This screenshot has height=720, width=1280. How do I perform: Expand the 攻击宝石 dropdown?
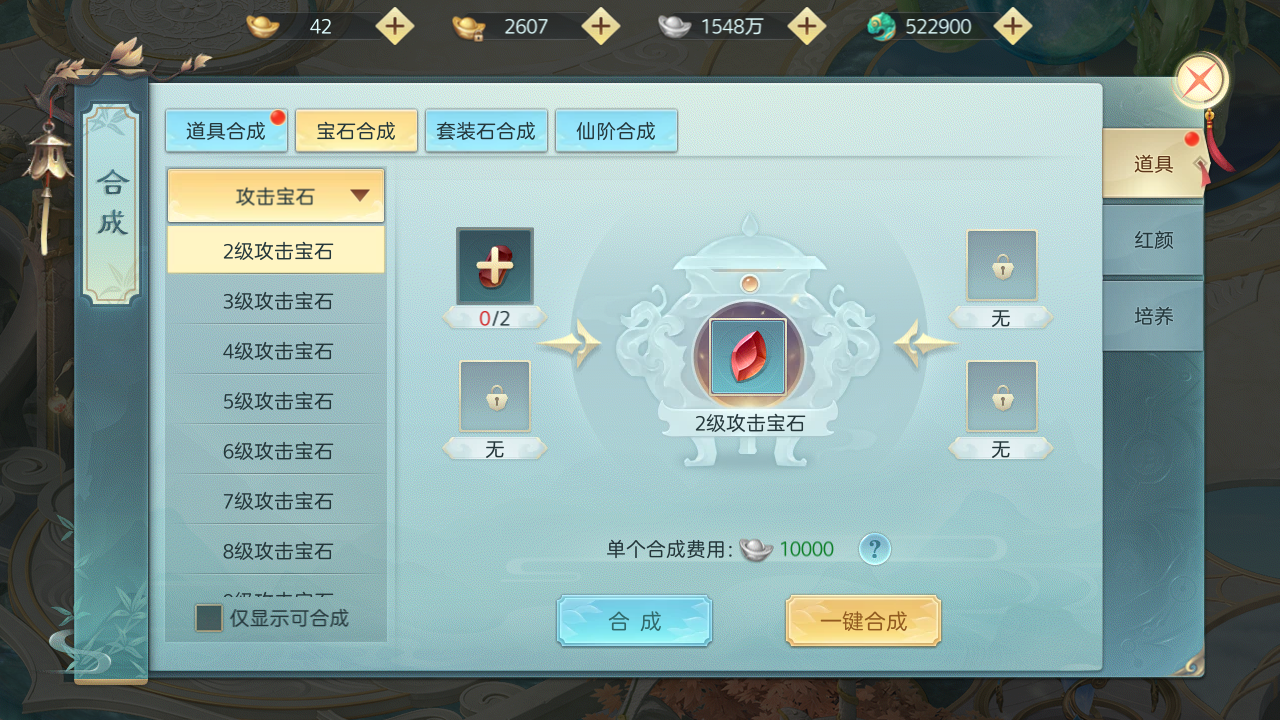point(276,196)
